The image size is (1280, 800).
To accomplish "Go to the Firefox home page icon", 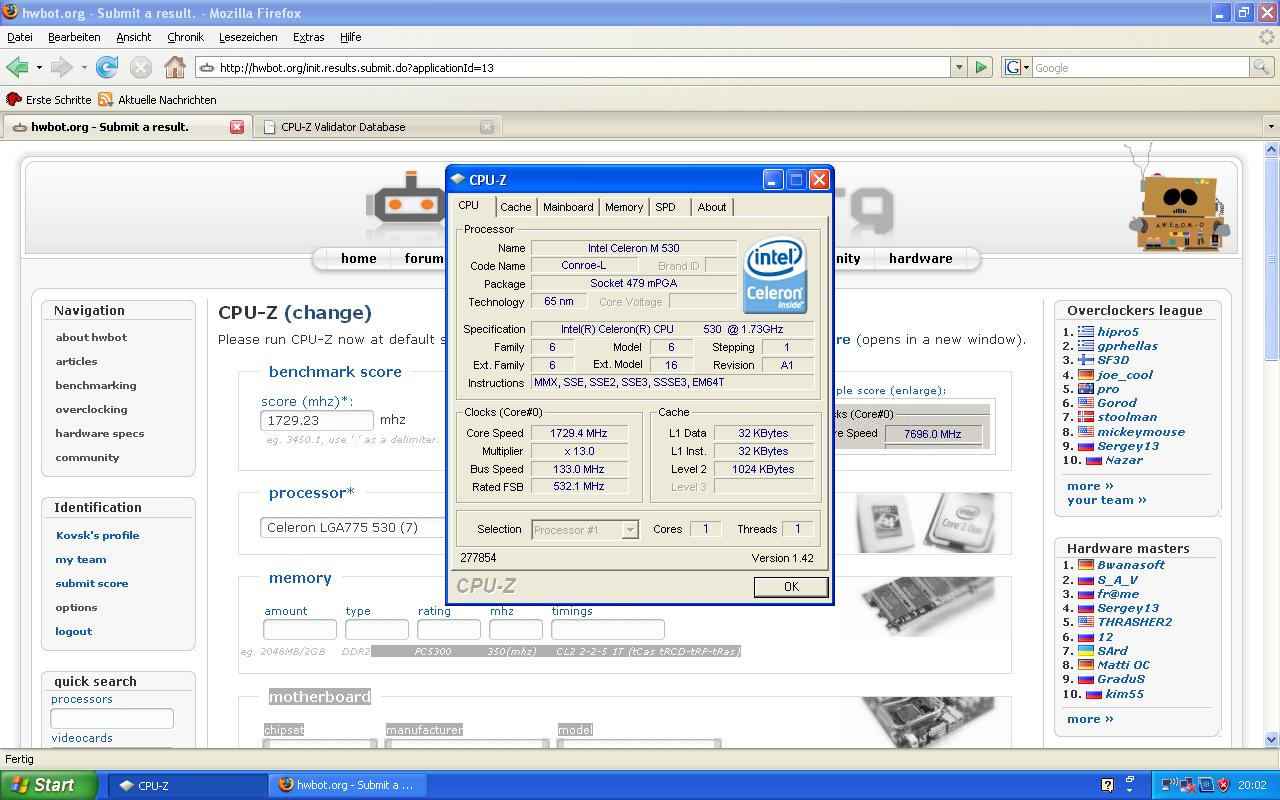I will (175, 67).
